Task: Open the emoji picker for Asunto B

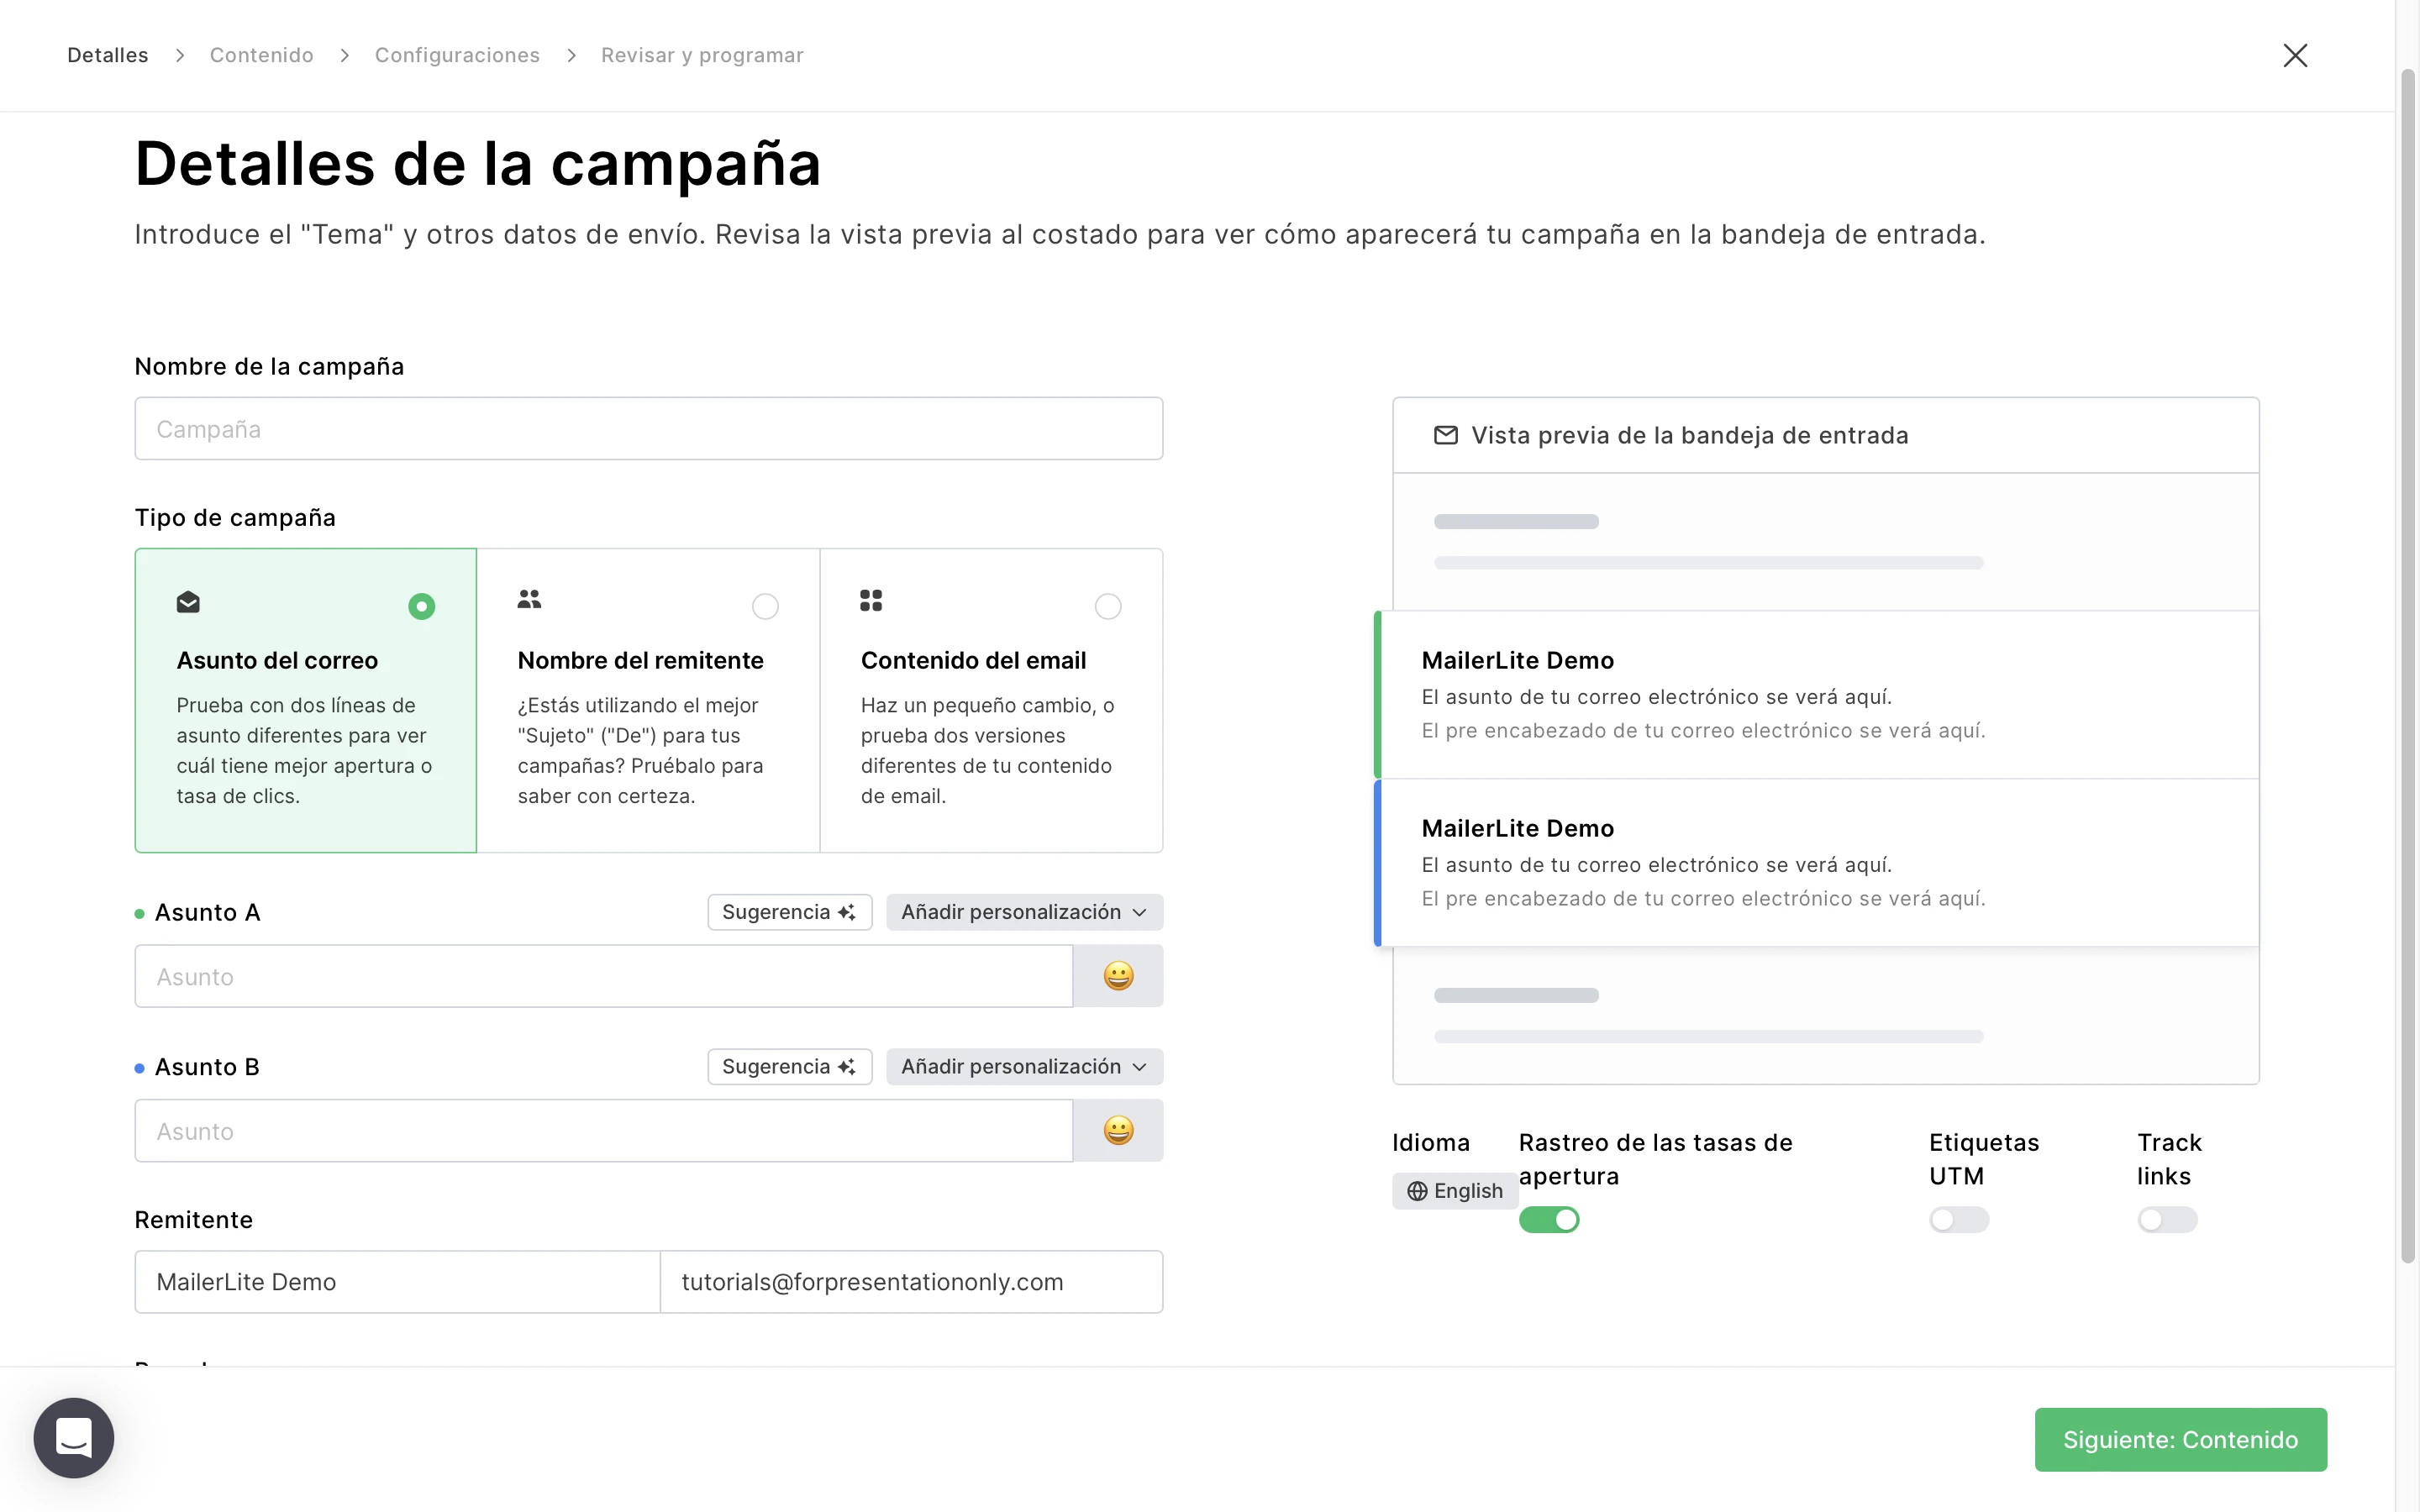Action: (1117, 1130)
